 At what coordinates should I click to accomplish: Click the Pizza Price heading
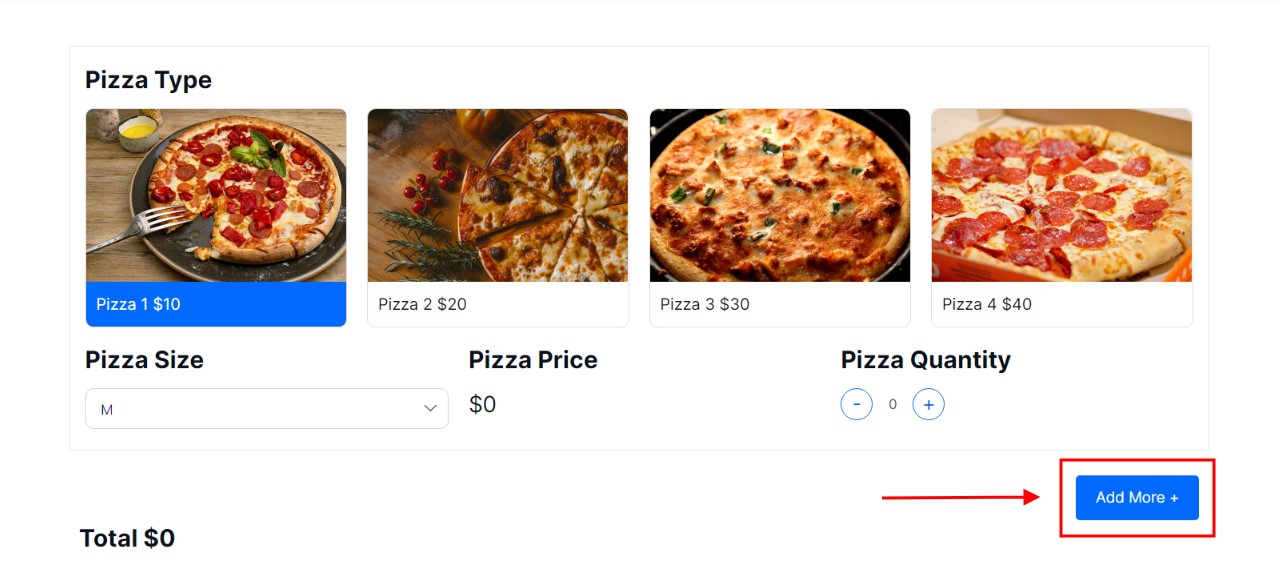click(x=533, y=360)
